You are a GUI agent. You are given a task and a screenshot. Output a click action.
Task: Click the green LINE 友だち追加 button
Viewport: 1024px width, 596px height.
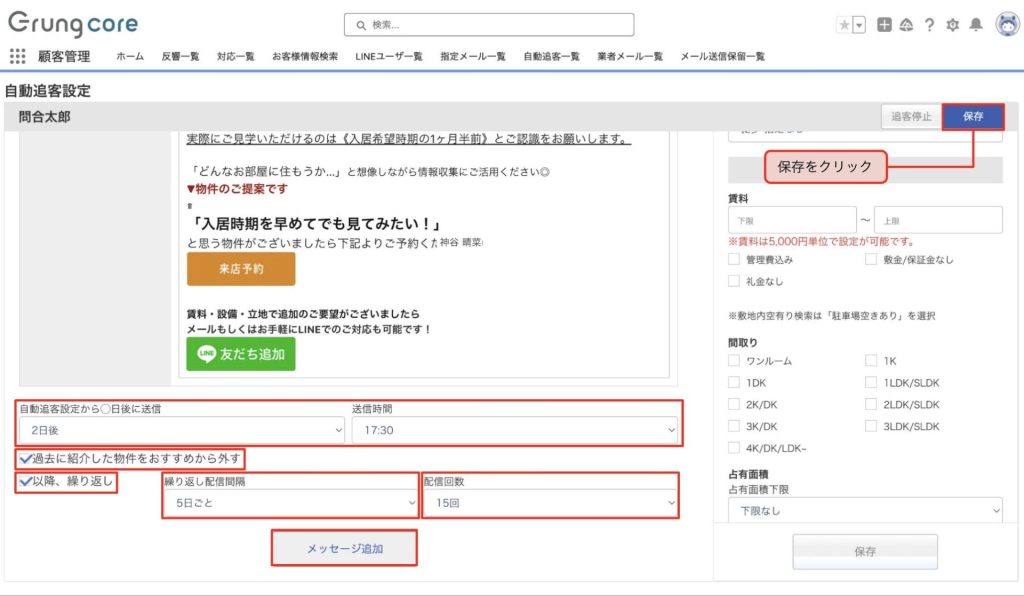click(x=241, y=354)
